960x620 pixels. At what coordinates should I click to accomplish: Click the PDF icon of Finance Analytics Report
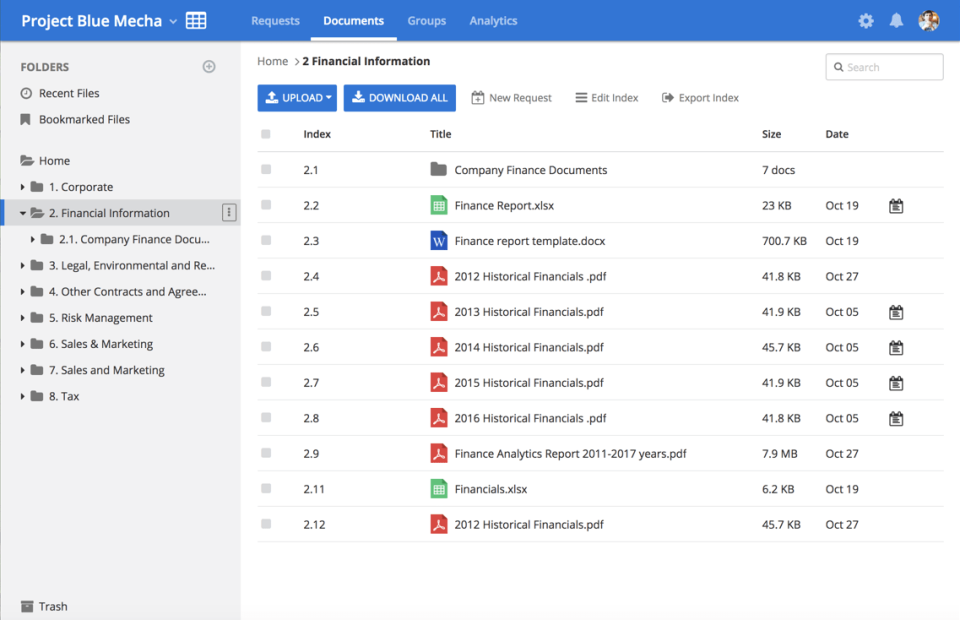coord(438,454)
